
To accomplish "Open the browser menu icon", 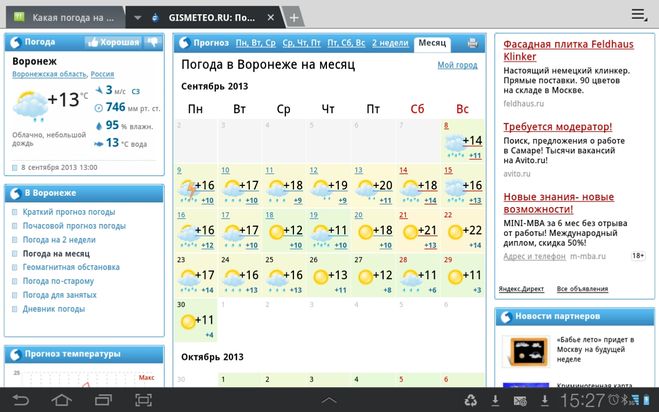I will (x=639, y=14).
